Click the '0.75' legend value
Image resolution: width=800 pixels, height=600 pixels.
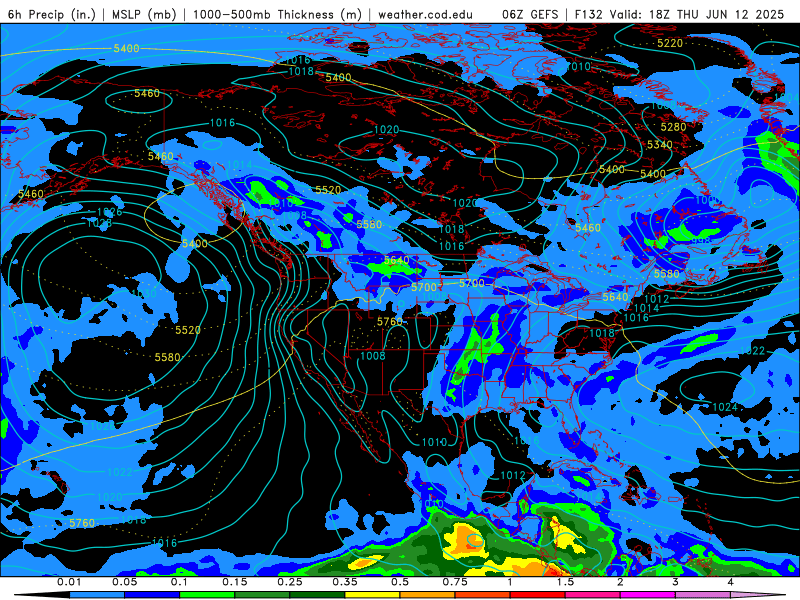[455, 582]
